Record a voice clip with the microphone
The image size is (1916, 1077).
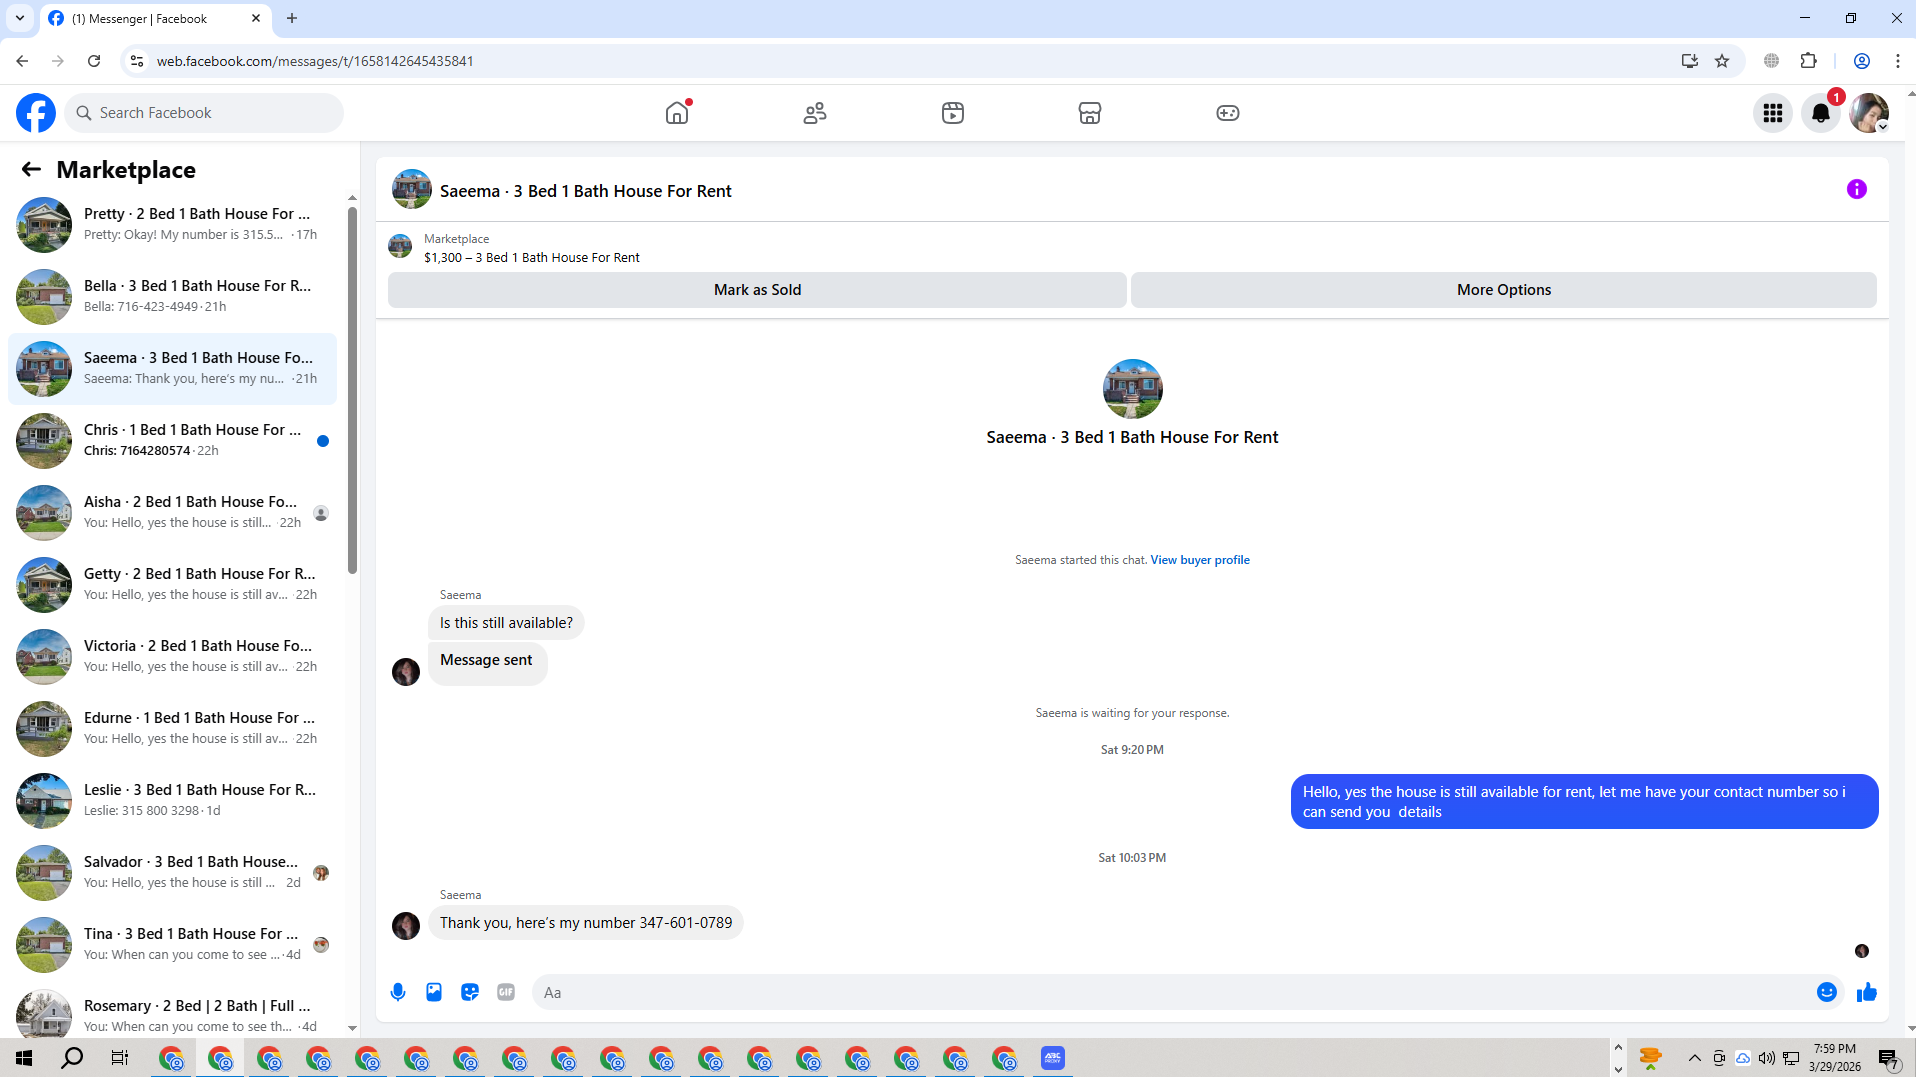coord(398,992)
